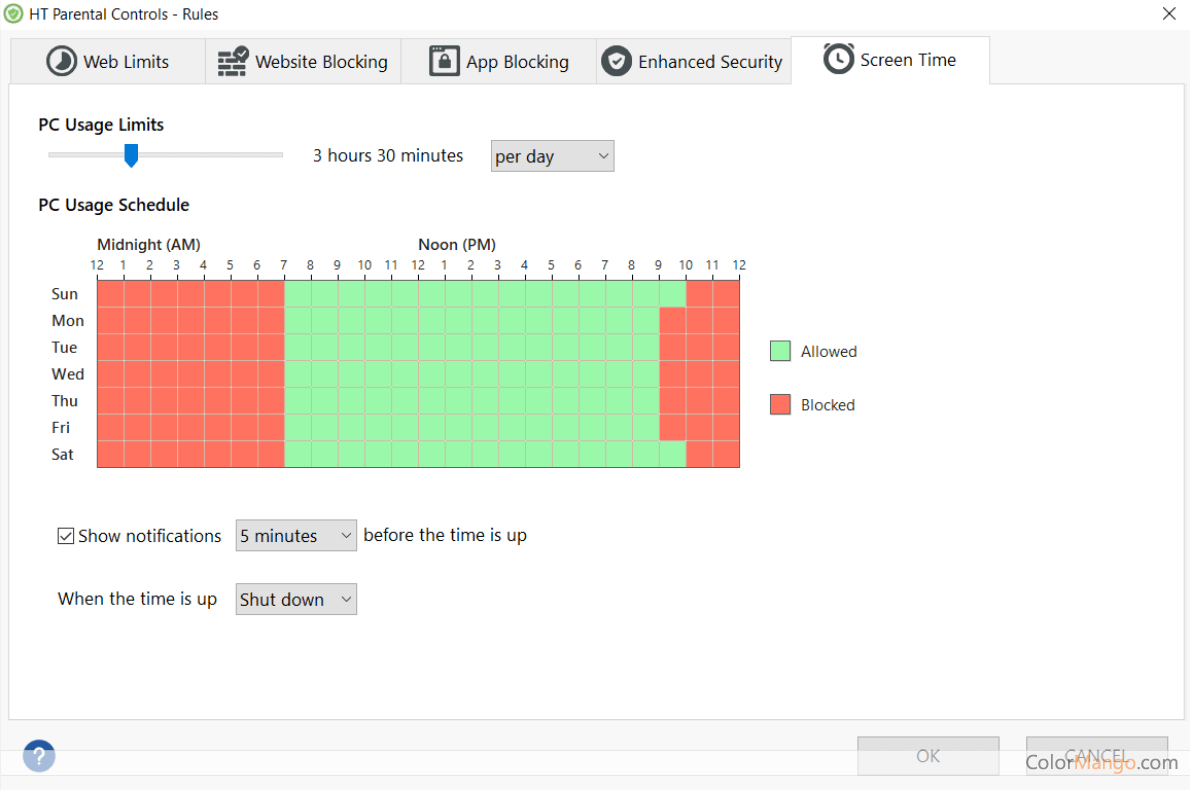Open the 5 minutes notification dropdown

(296, 536)
